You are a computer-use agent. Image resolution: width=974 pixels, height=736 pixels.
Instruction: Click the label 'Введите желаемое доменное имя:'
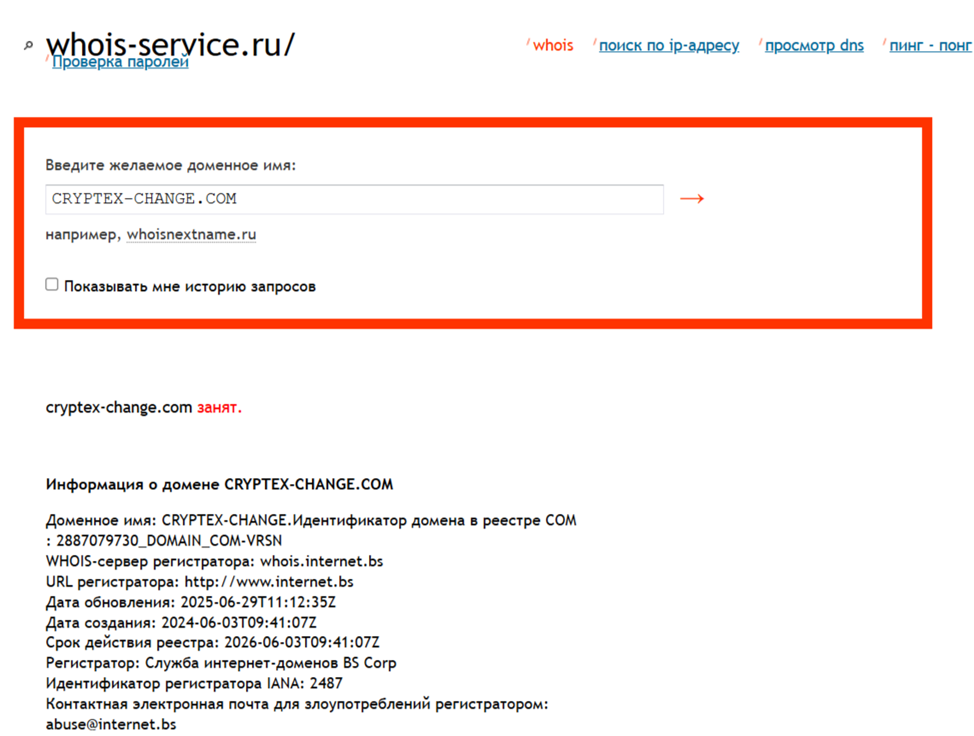(171, 165)
